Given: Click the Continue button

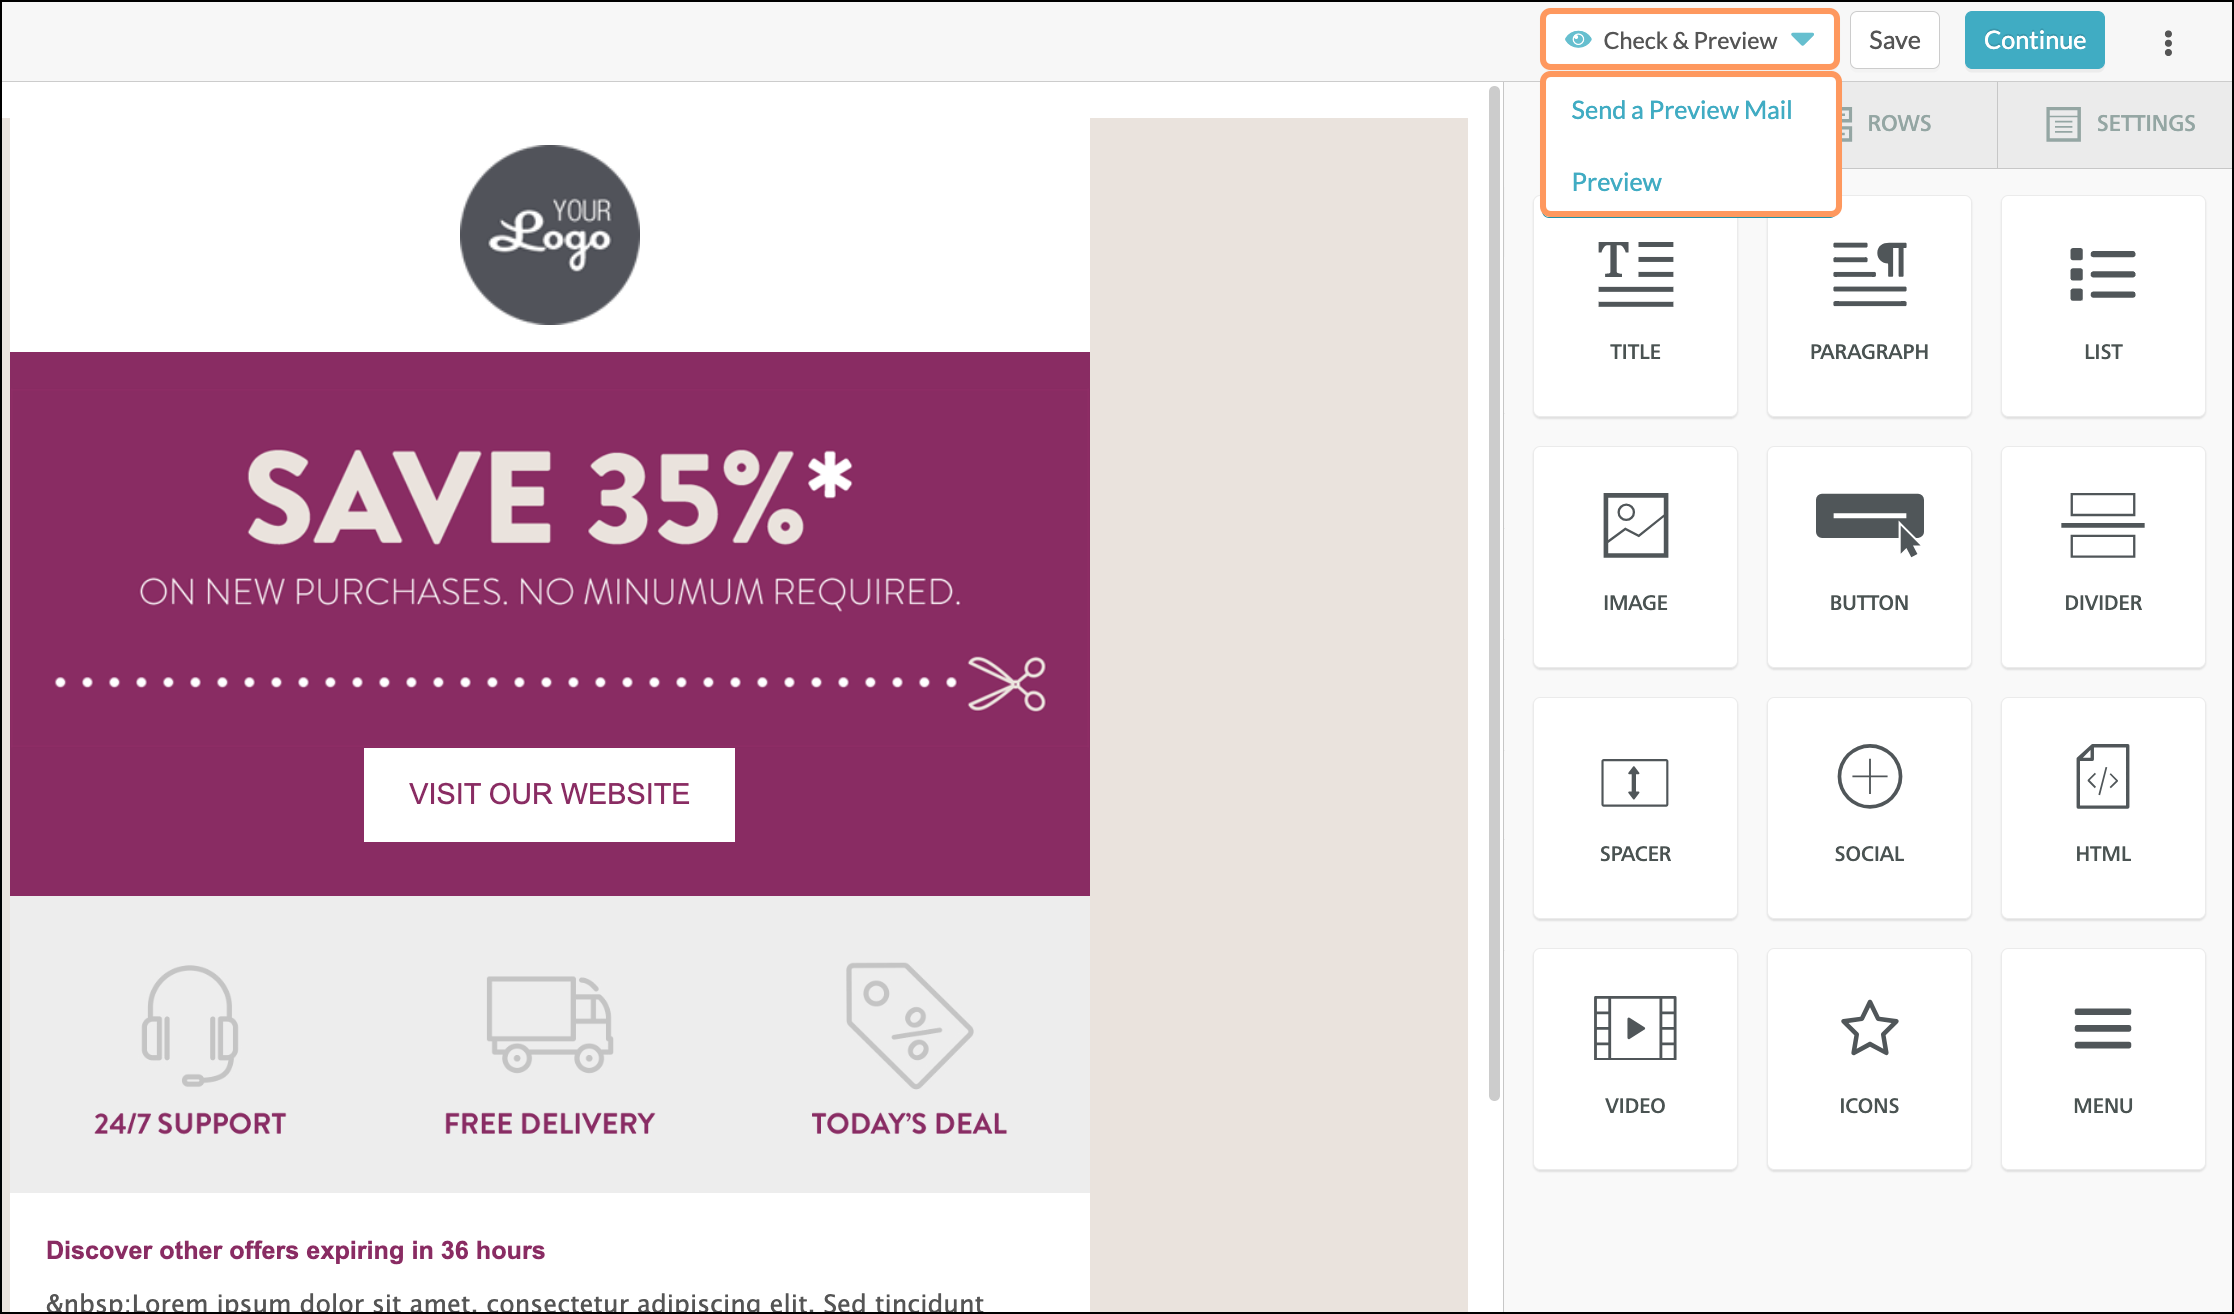Looking at the screenshot, I should click(x=2034, y=40).
